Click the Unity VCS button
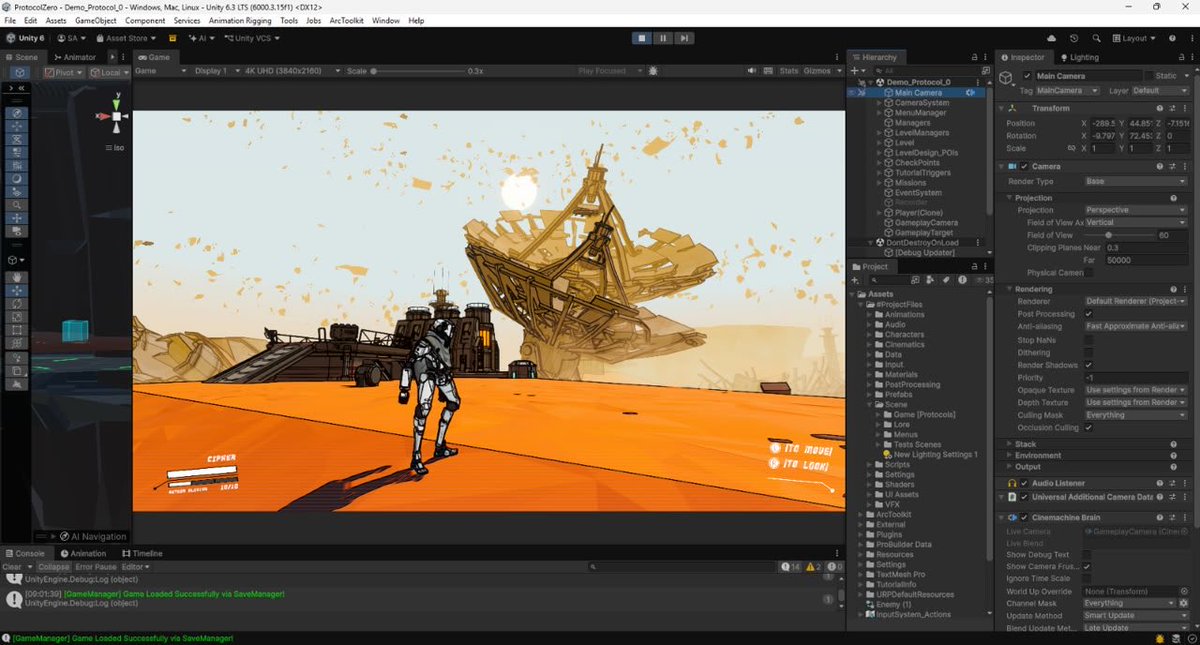The image size is (1200, 645). (x=251, y=38)
